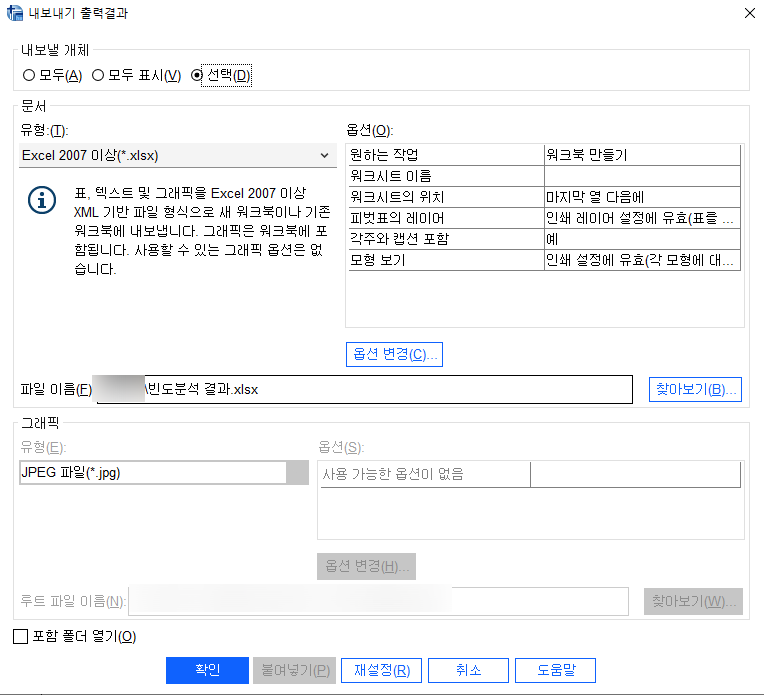Click the 옵션 변경(C)... button
Viewport: 764px width, 695px height.
coord(394,354)
